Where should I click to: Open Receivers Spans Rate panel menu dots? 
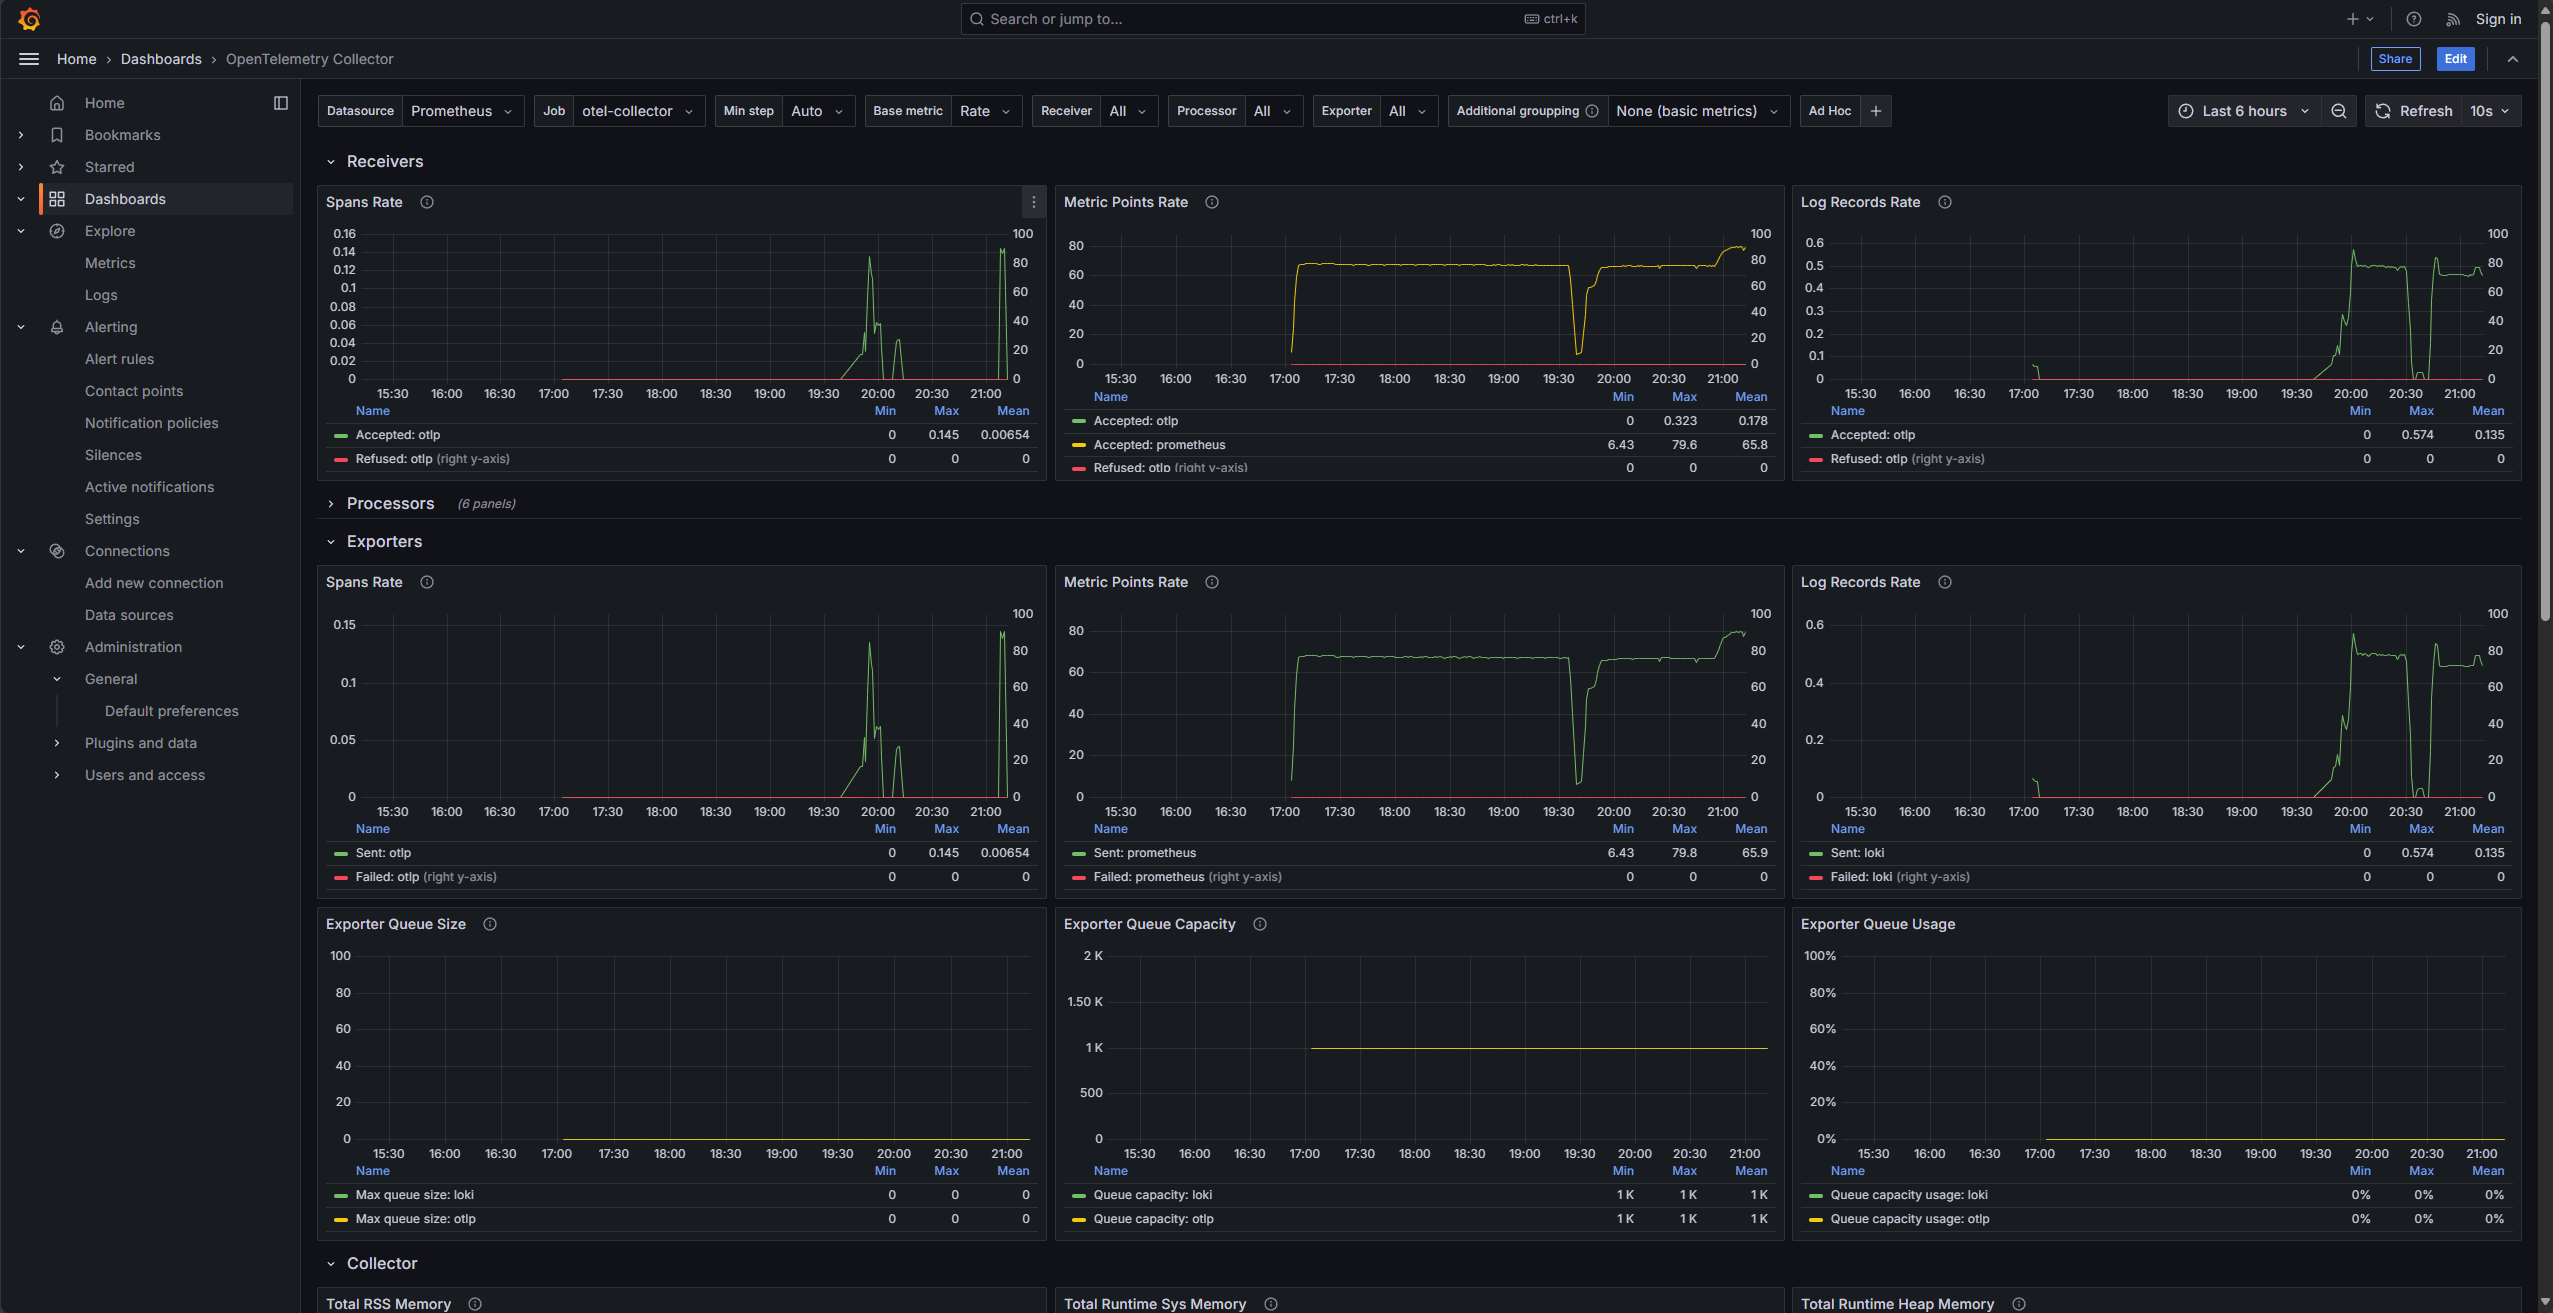coord(1034,202)
